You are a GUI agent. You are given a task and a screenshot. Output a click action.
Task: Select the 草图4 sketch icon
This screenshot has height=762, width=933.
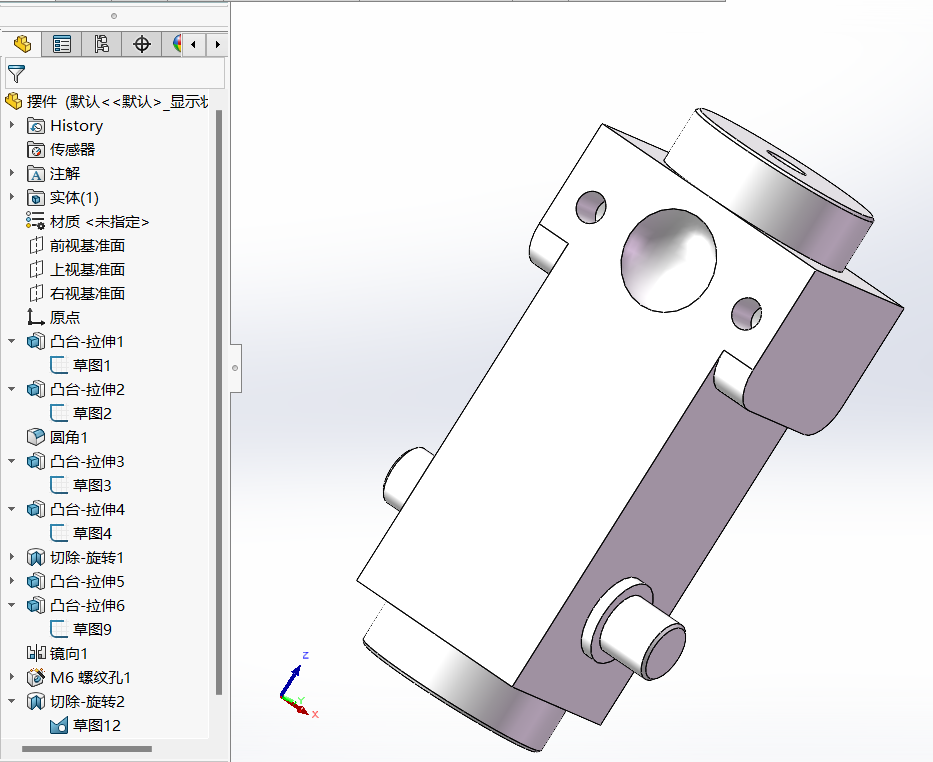59,533
